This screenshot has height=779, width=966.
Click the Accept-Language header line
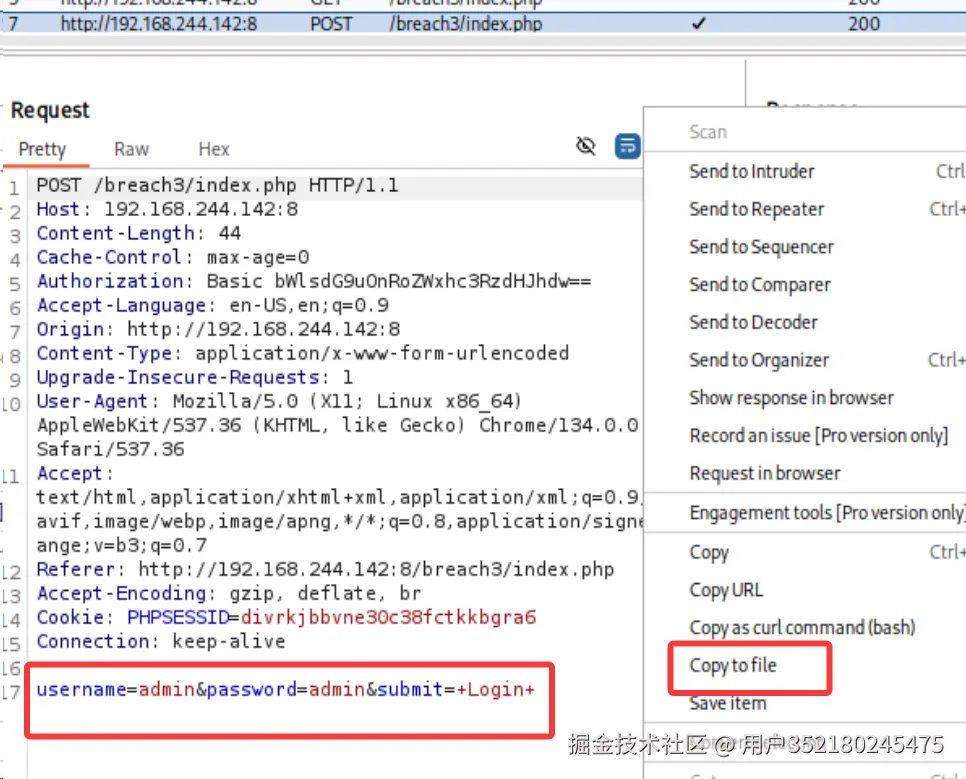(x=213, y=306)
